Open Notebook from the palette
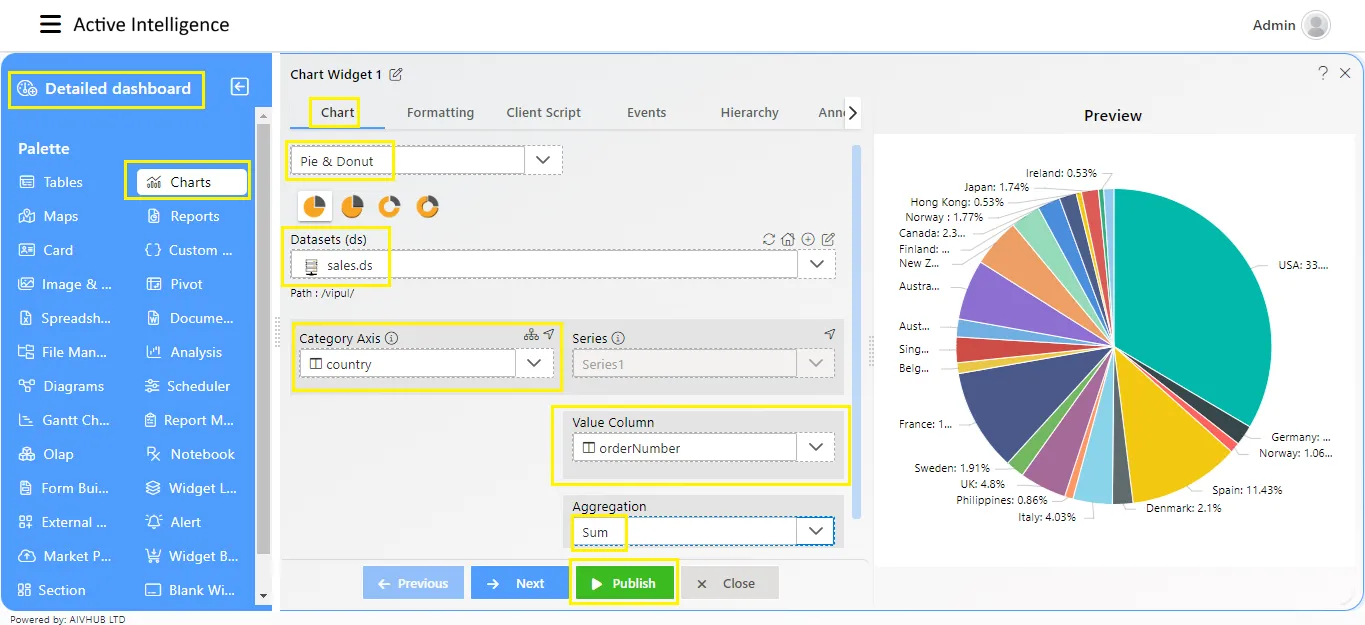The width and height of the screenshot is (1365, 625). click(x=190, y=454)
